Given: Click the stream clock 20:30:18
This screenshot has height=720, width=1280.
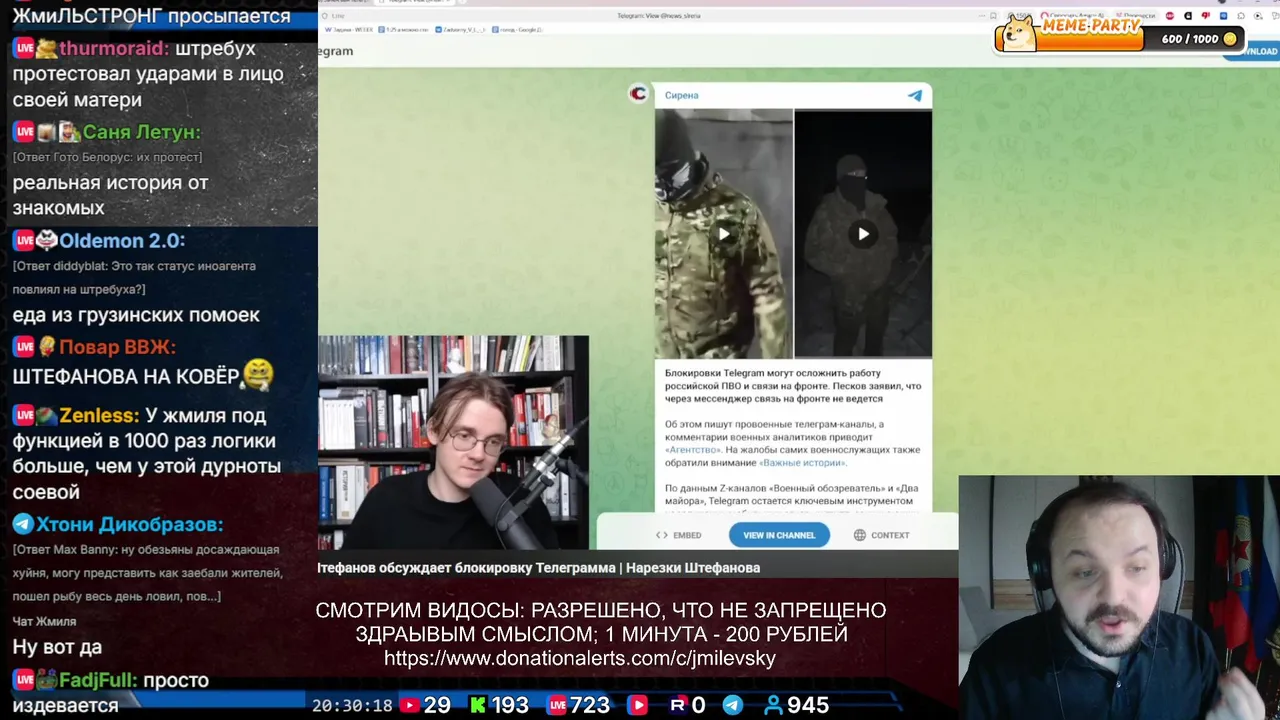Looking at the screenshot, I should click(352, 705).
